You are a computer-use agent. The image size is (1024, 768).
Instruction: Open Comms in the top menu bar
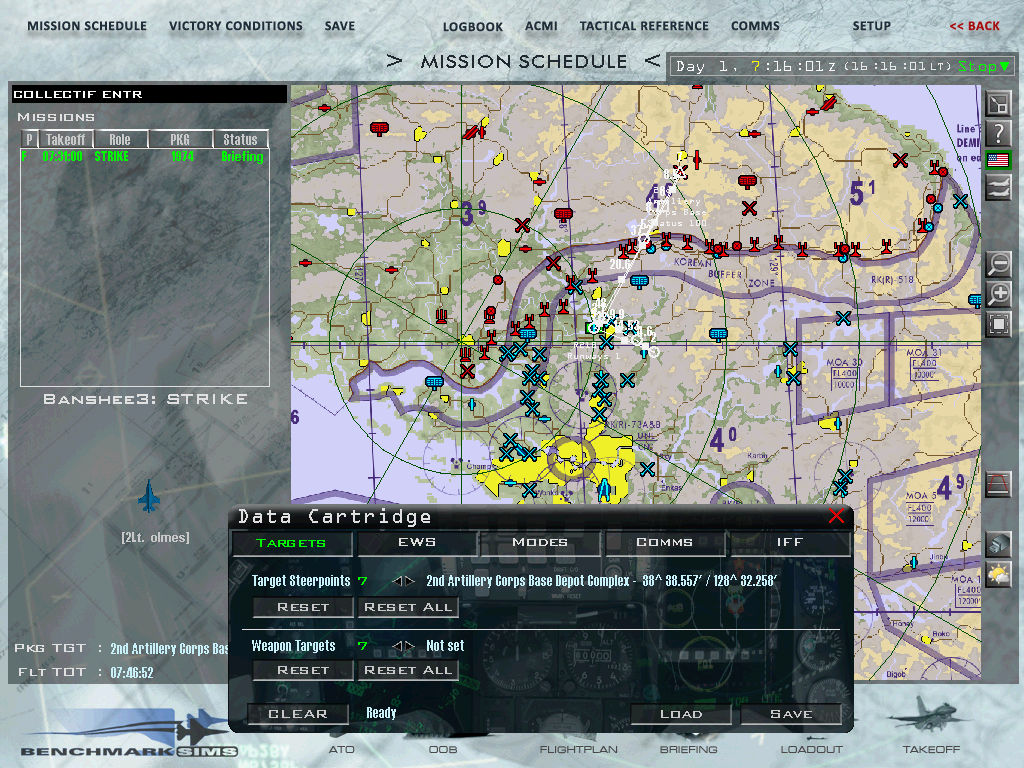(x=755, y=26)
